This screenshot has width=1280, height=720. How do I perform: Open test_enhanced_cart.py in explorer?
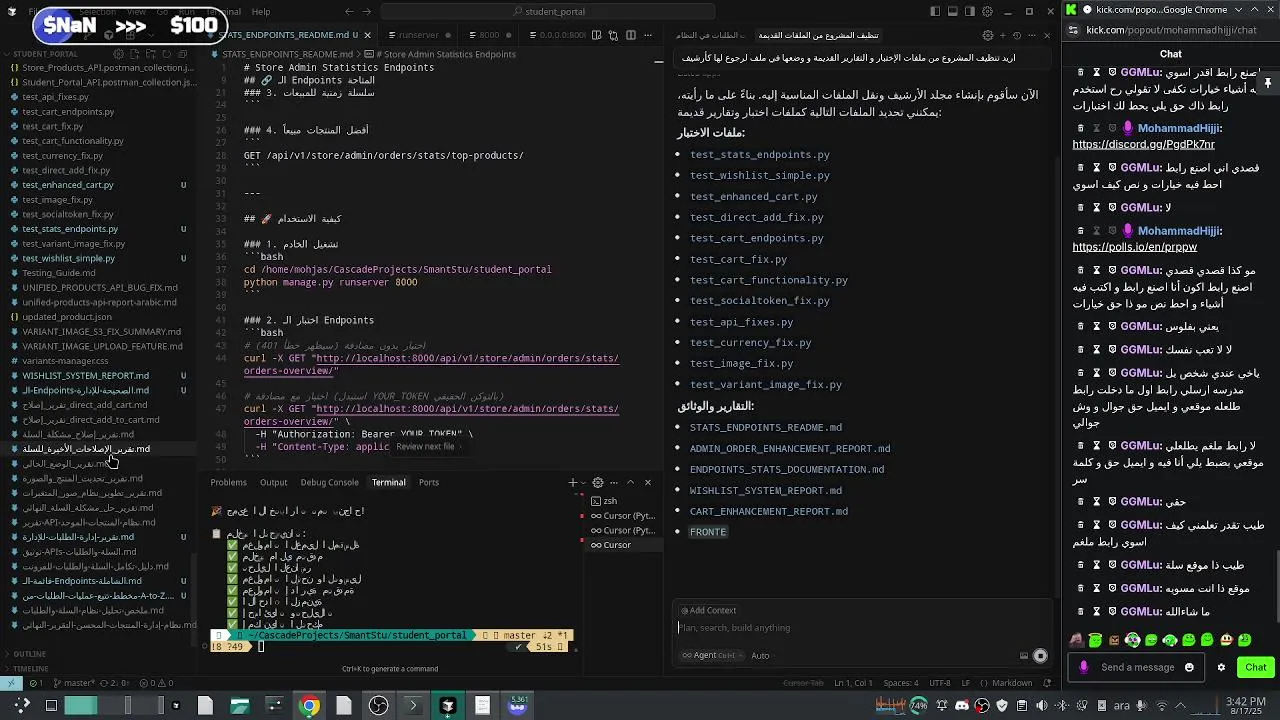coord(67,185)
